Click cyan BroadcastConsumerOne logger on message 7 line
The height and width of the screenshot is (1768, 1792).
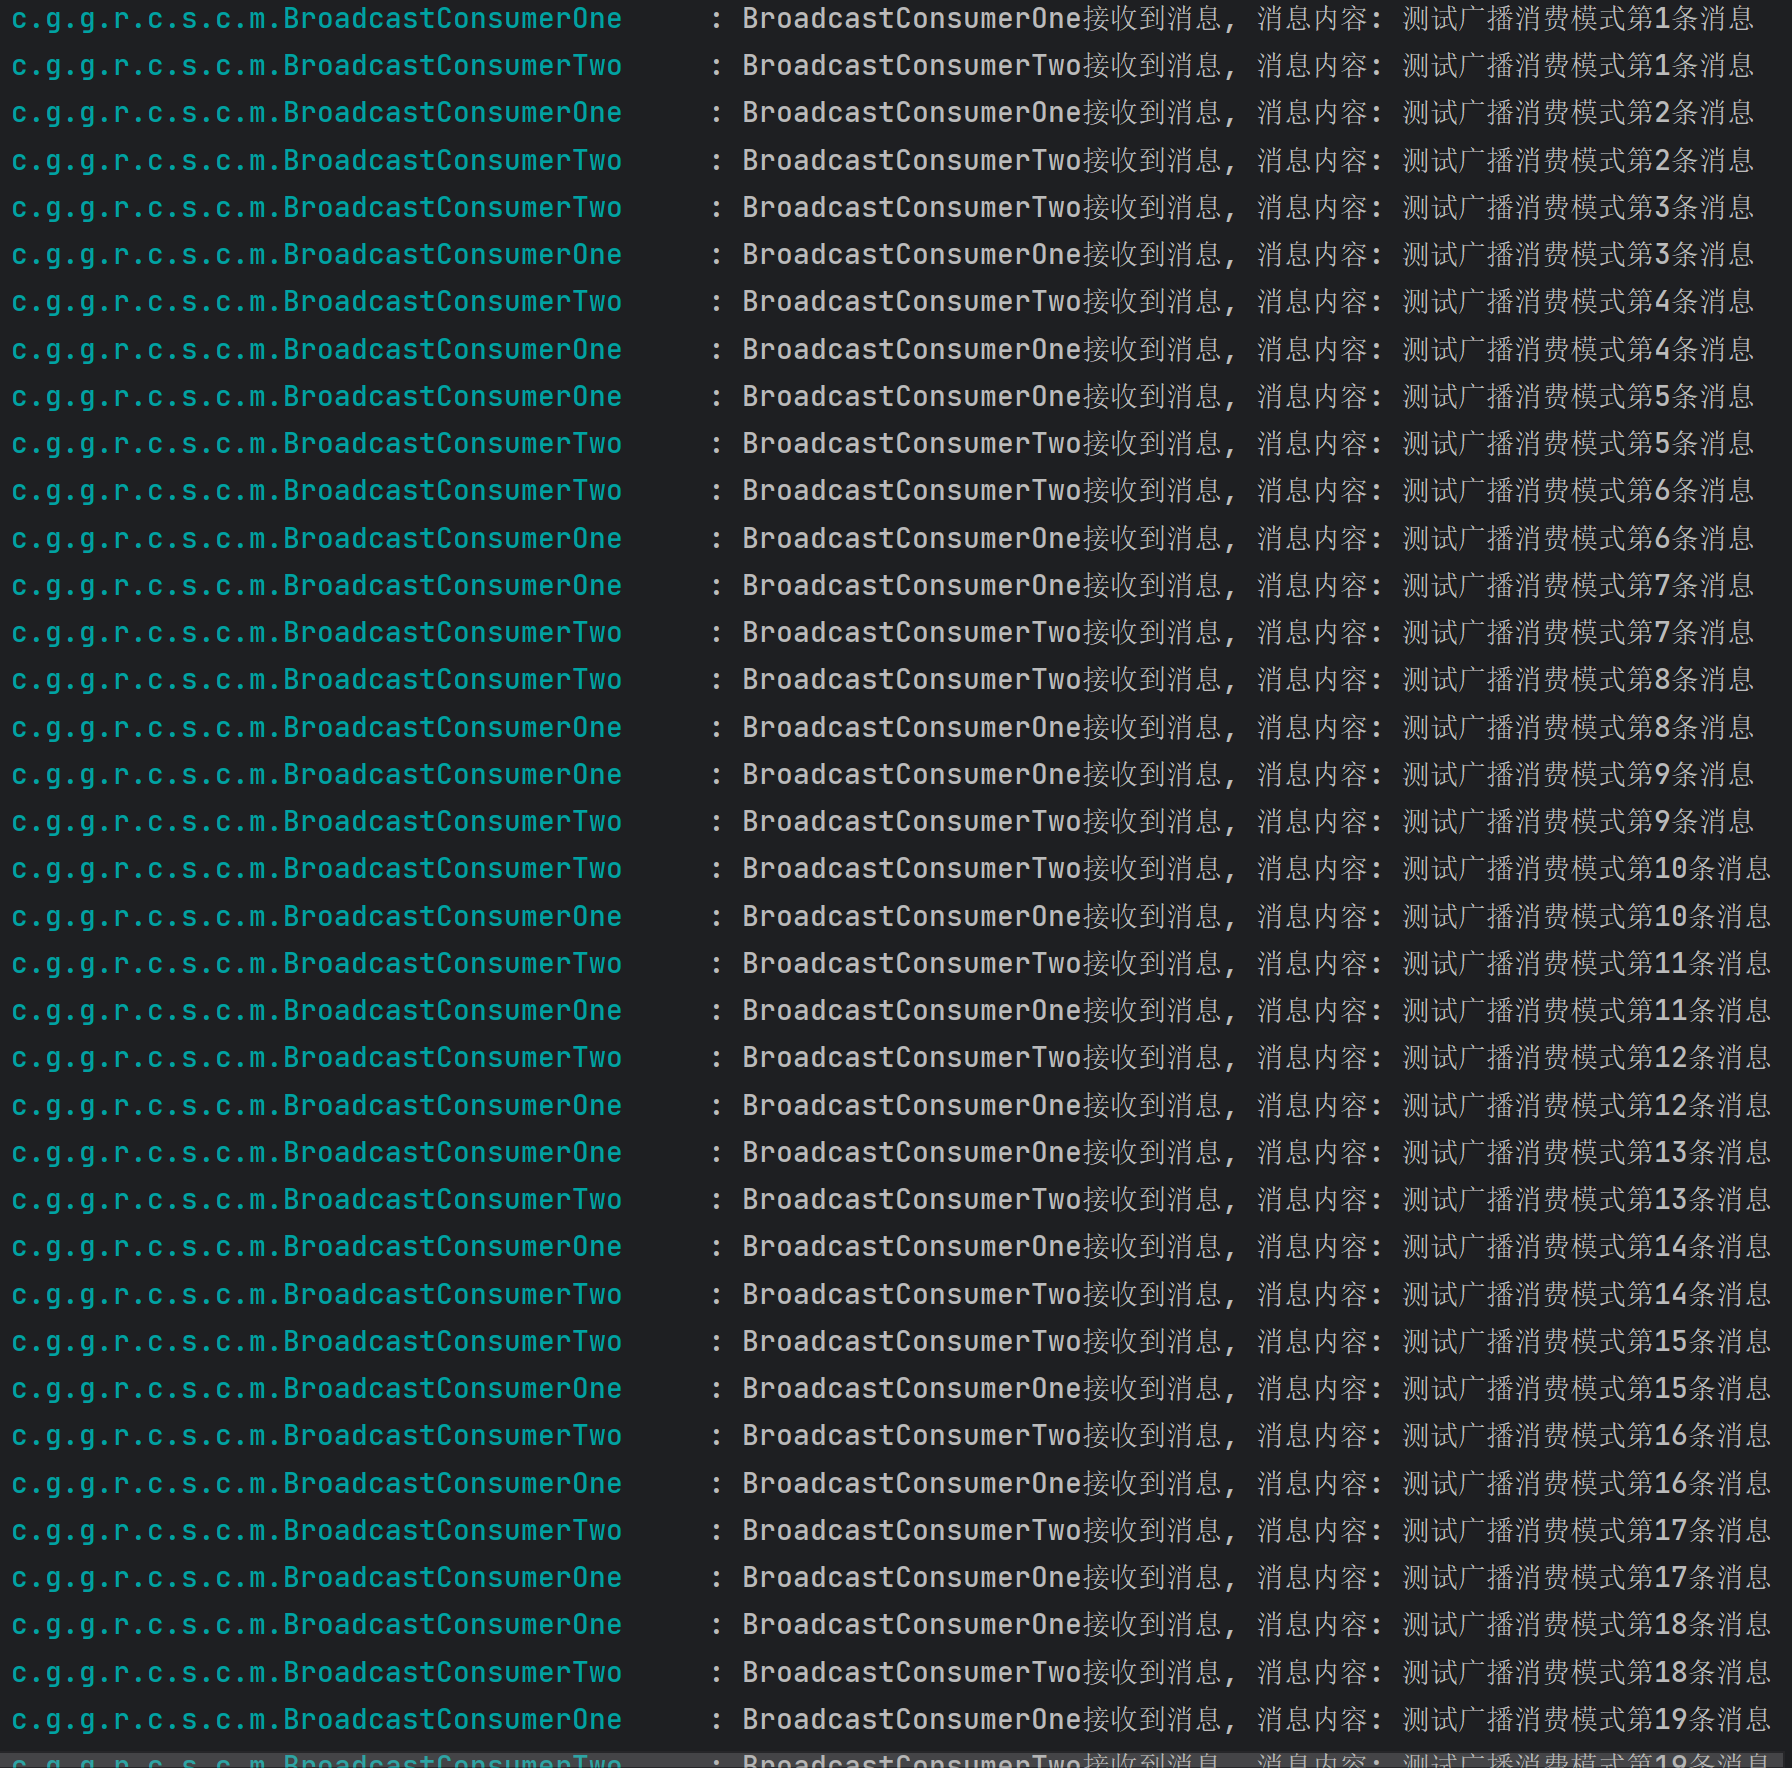[316, 586]
